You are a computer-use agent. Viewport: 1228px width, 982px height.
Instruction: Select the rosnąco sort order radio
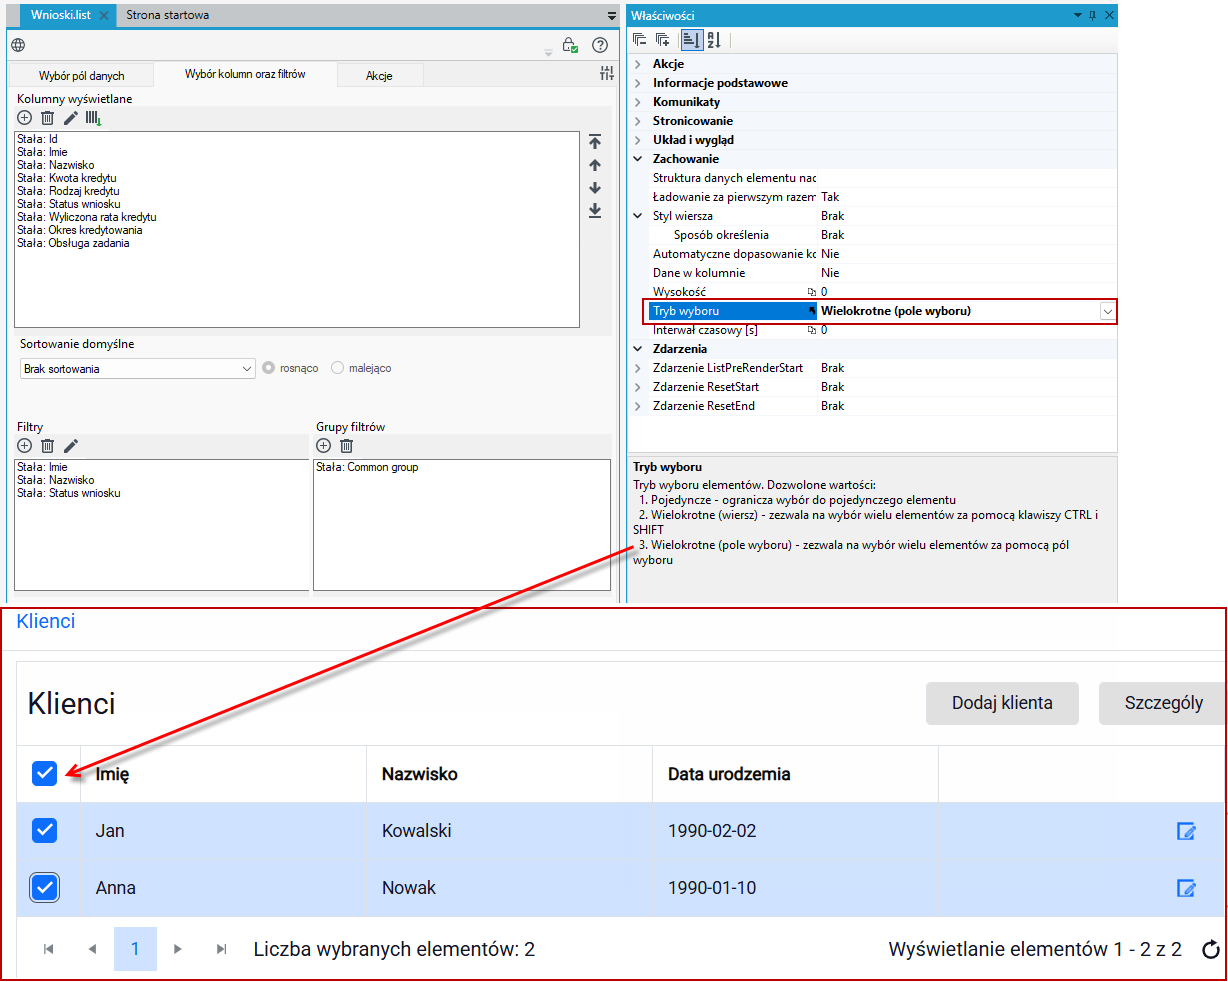268,368
